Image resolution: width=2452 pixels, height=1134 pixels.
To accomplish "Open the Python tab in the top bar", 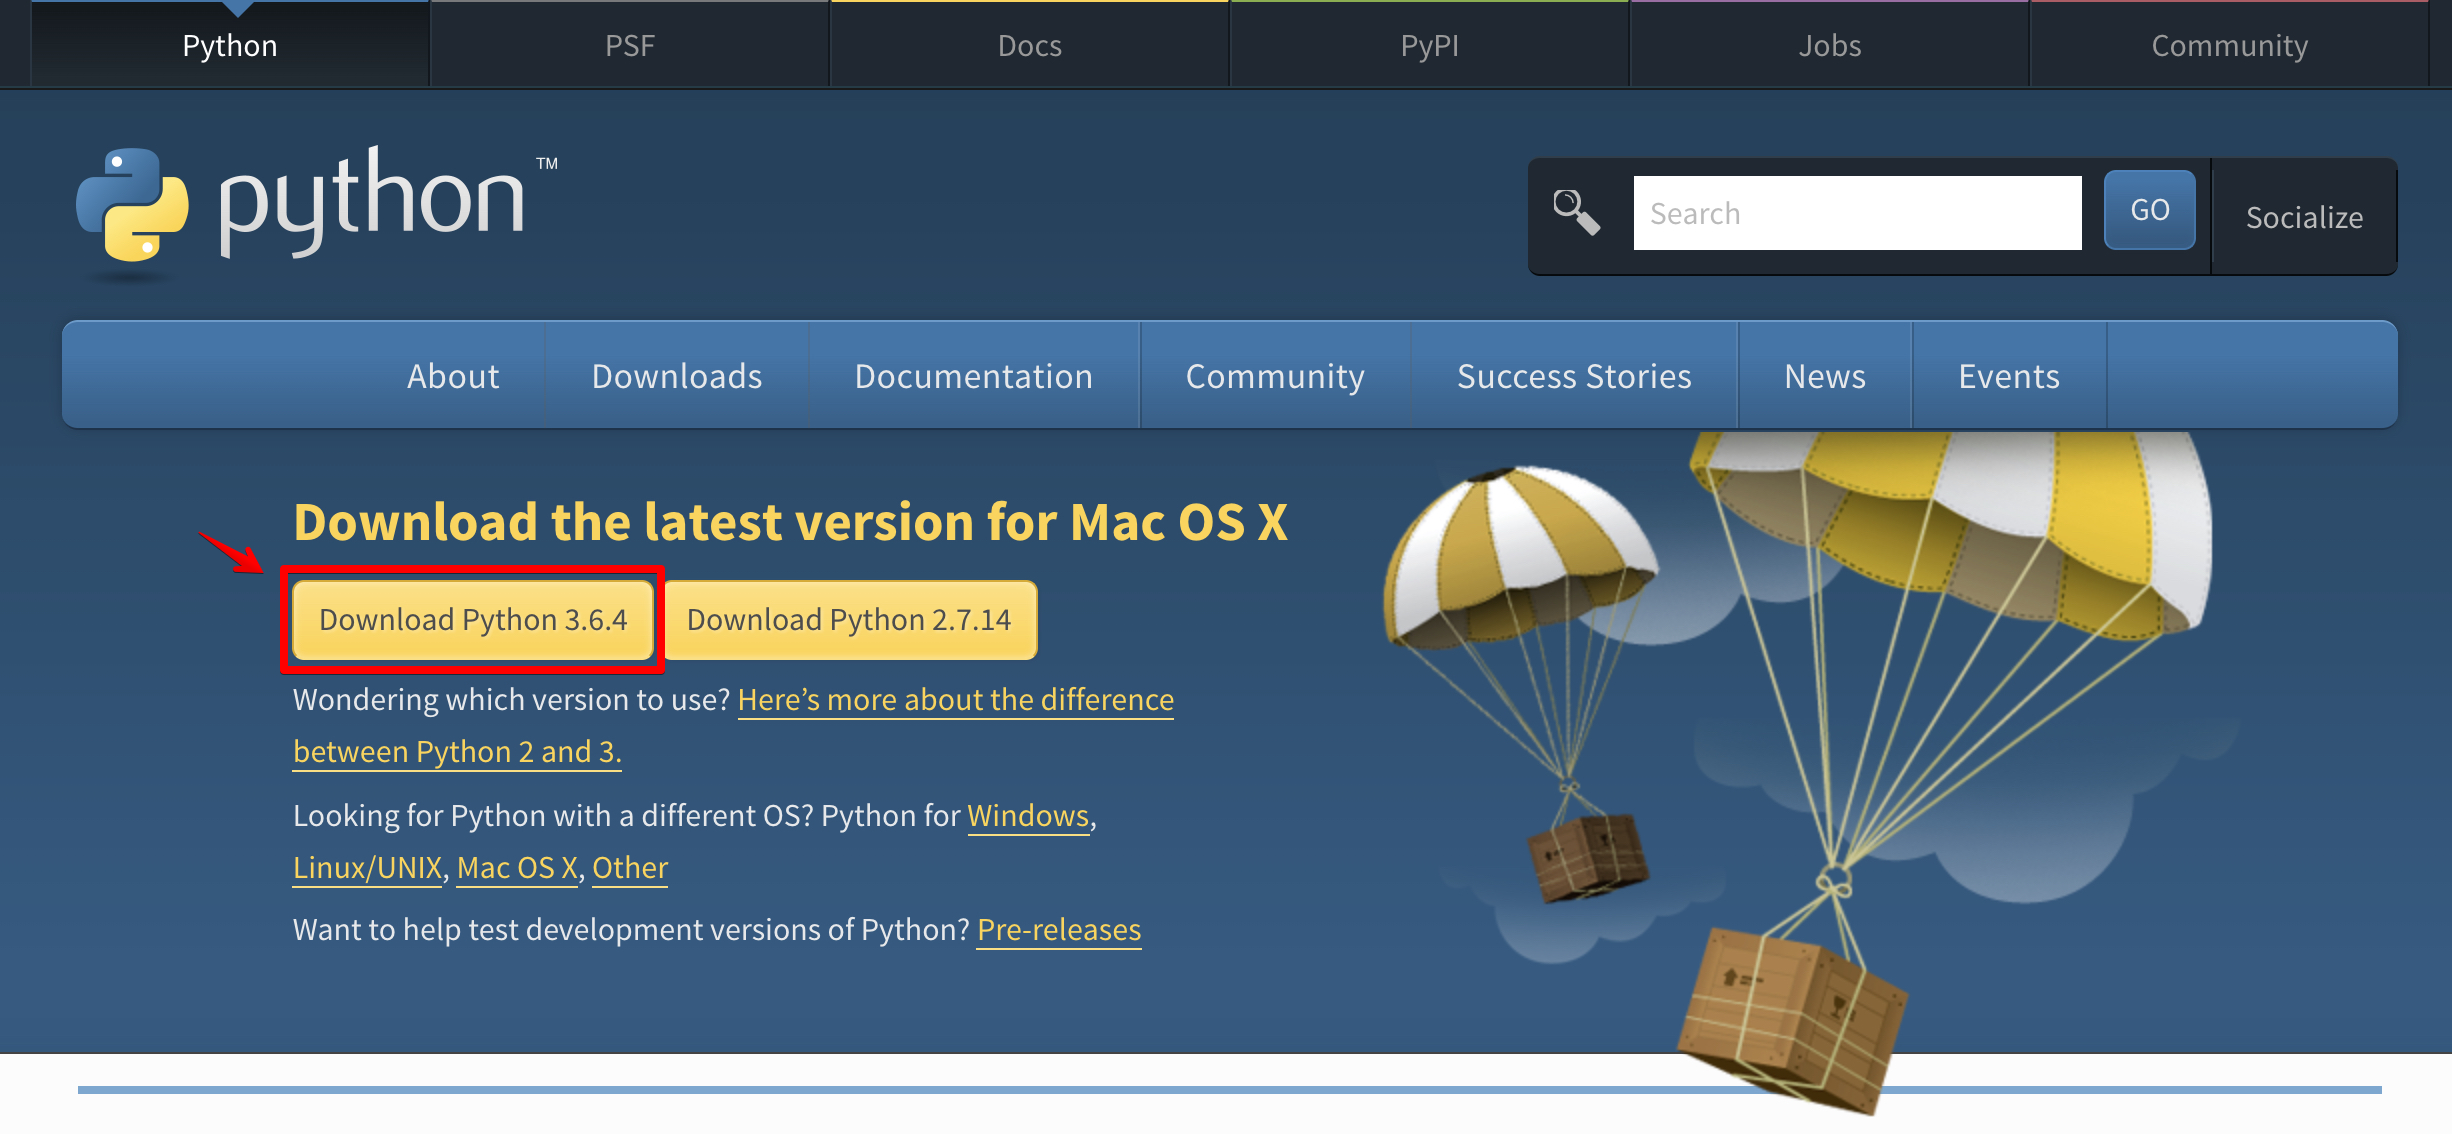I will point(230,45).
